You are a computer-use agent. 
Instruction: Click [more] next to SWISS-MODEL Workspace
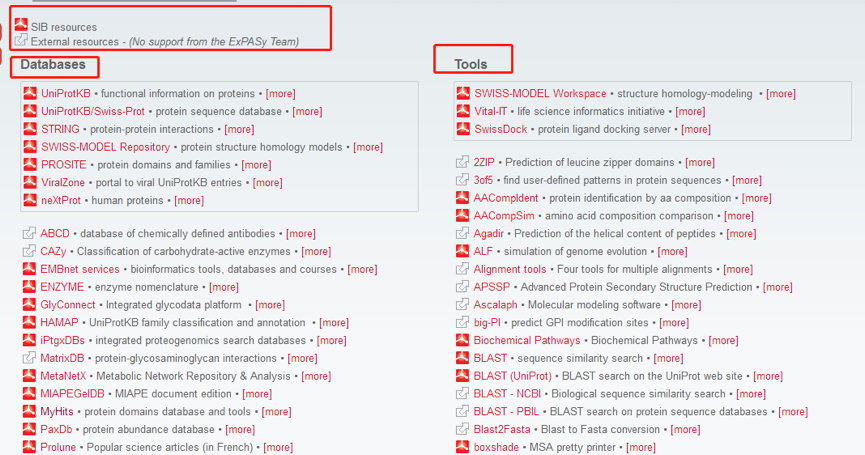pos(781,94)
